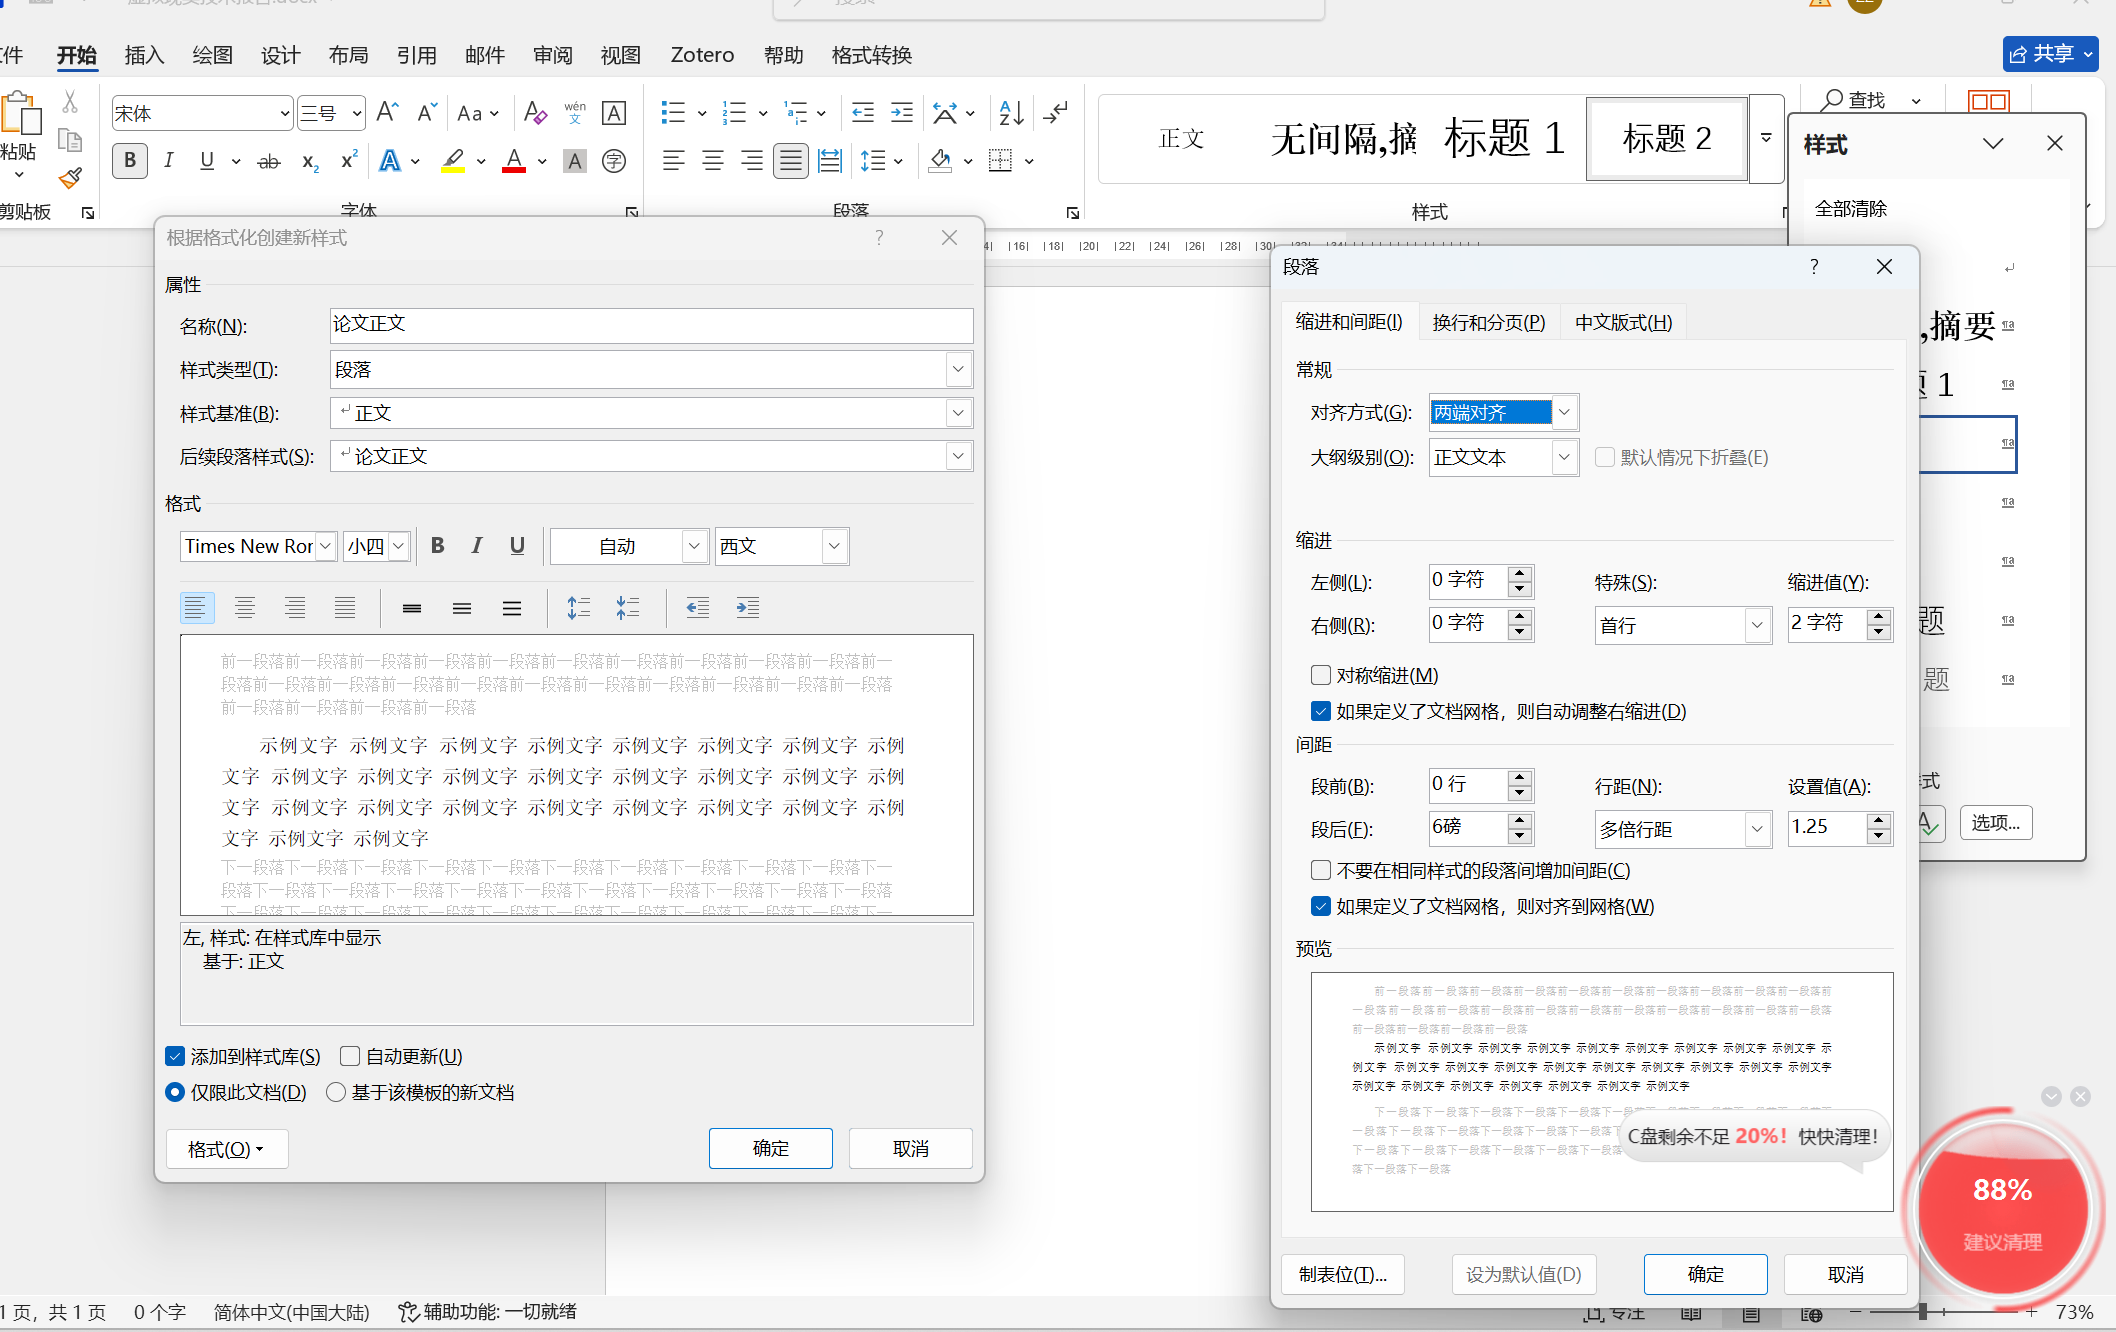This screenshot has width=2116, height=1332.
Task: Expand the 行距 多倍行距 dropdown
Action: coord(1756,829)
